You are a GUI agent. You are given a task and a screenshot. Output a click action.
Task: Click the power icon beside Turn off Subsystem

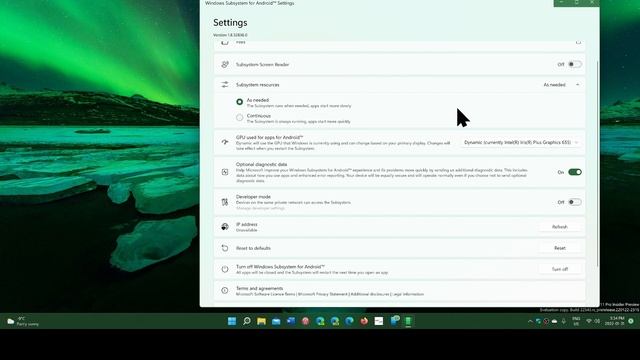[x=225, y=269]
